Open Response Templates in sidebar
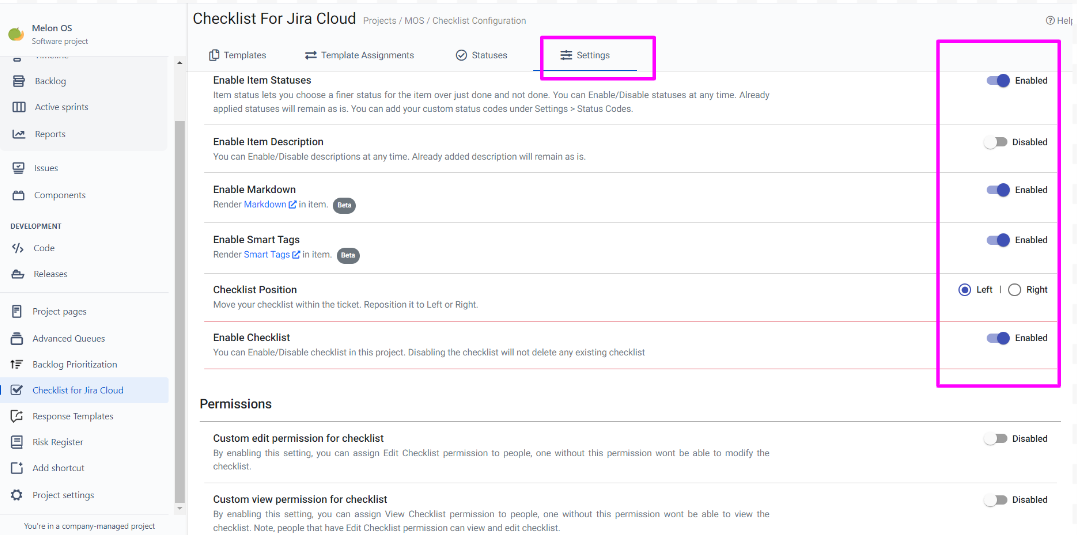The width and height of the screenshot is (1077, 535). (x=72, y=416)
